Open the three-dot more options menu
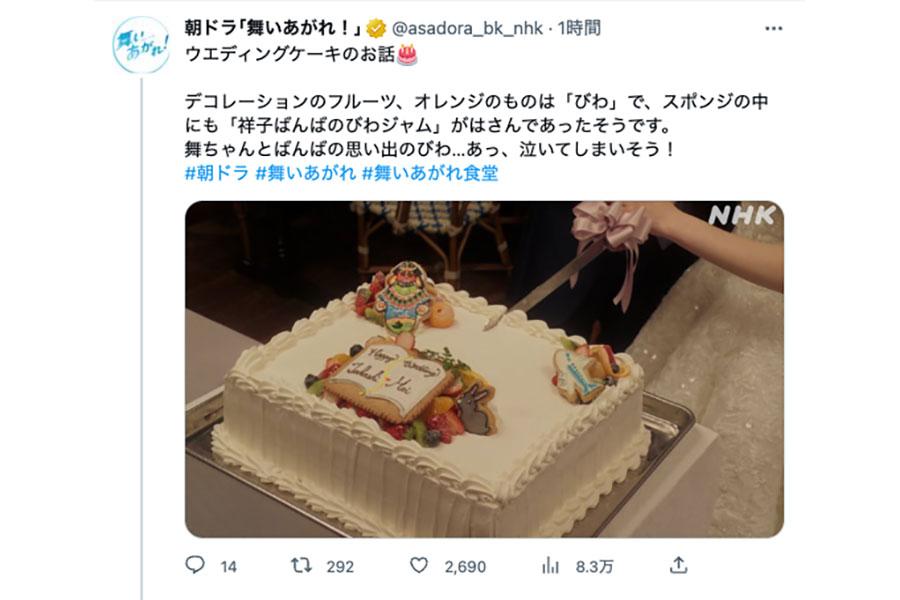This screenshot has width=900, height=600. (x=773, y=29)
